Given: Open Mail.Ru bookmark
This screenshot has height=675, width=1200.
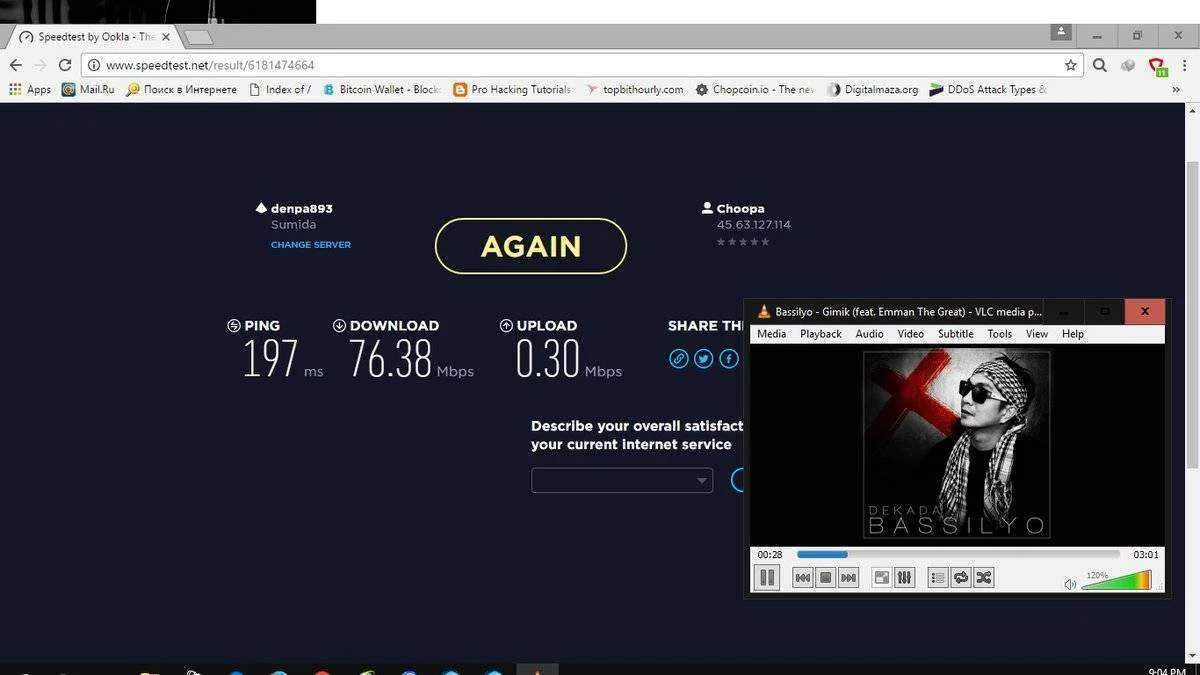Looking at the screenshot, I should pyautogui.click(x=88, y=89).
